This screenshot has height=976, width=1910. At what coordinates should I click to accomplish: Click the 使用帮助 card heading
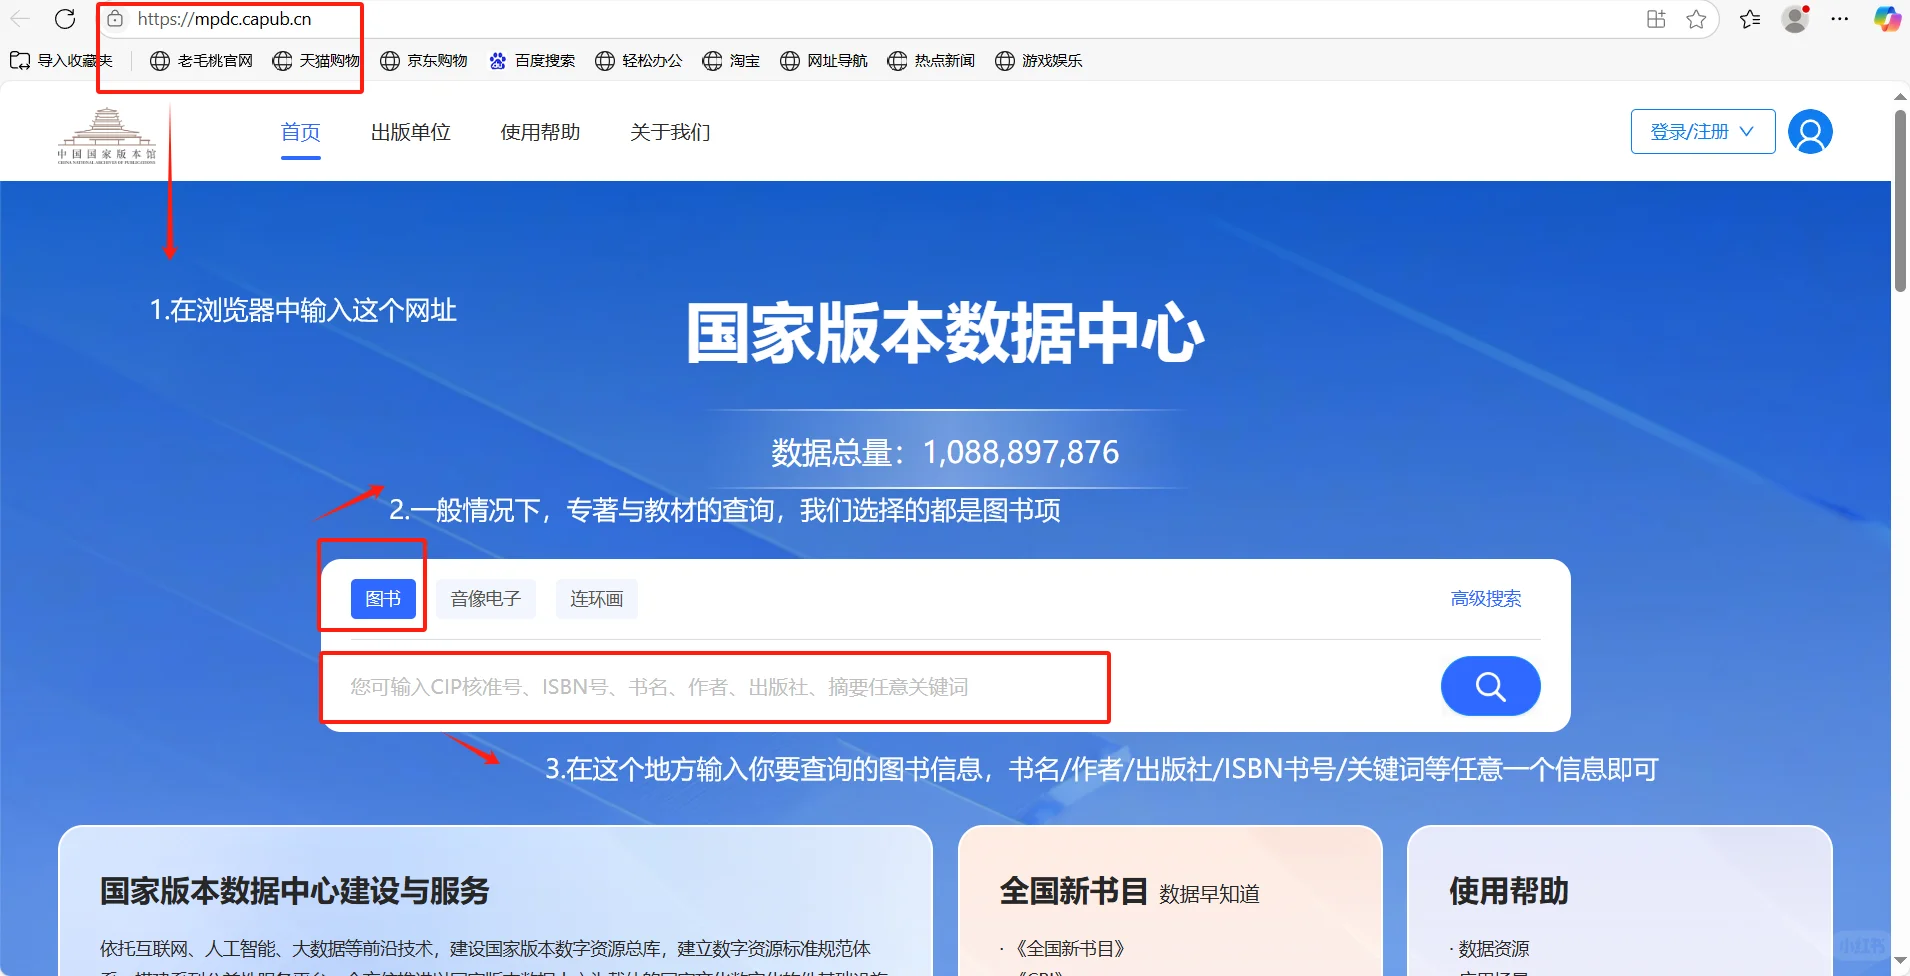[1509, 891]
